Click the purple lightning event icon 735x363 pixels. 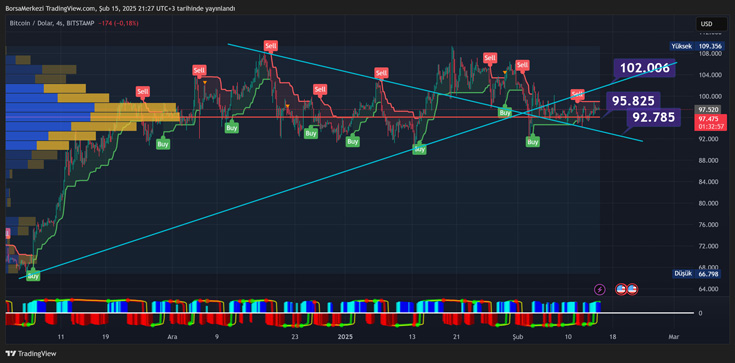coord(600,289)
